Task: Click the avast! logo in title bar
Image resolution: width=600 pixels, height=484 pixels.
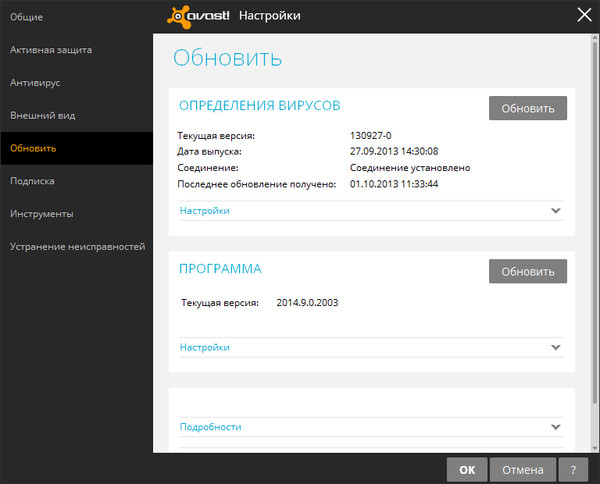Action: (198, 15)
